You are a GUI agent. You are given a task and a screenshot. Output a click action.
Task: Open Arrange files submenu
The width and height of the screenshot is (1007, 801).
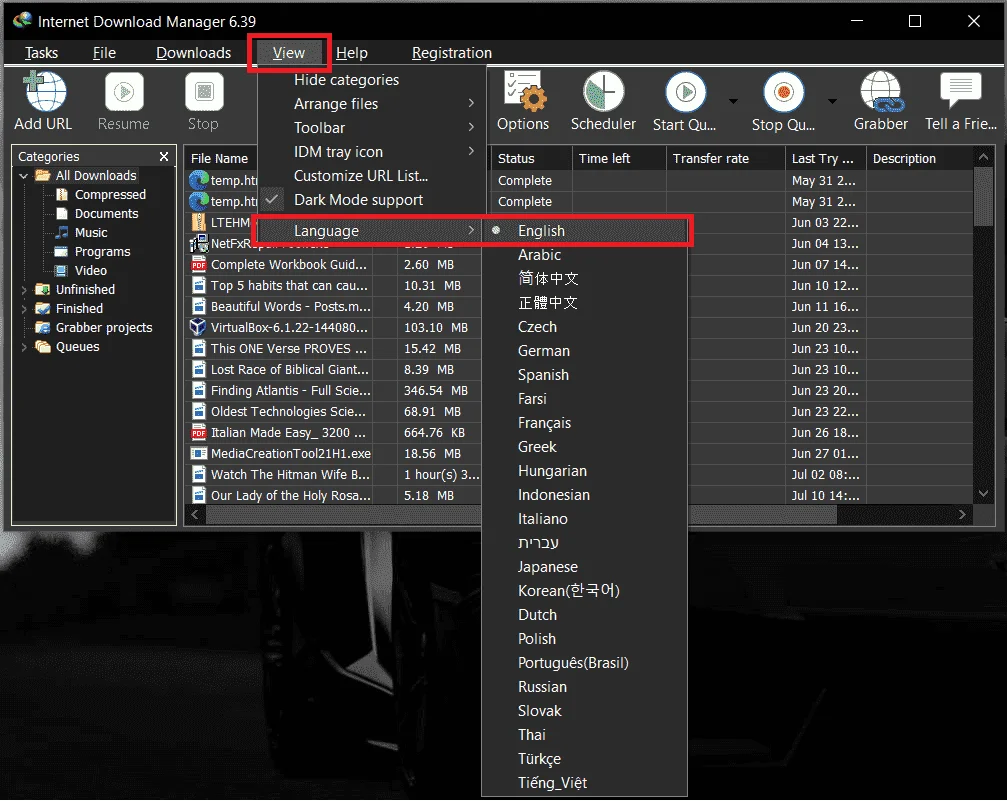click(371, 103)
